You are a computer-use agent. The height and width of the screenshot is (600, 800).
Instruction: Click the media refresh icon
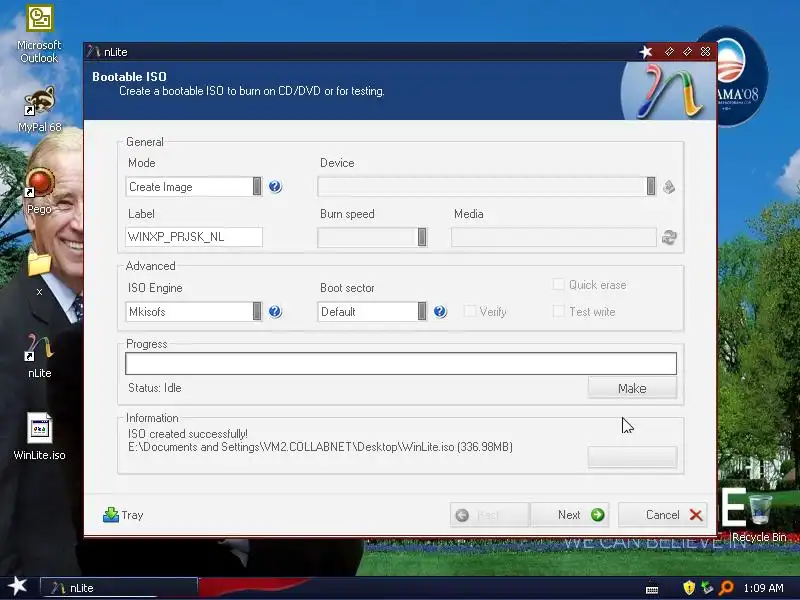tap(669, 237)
